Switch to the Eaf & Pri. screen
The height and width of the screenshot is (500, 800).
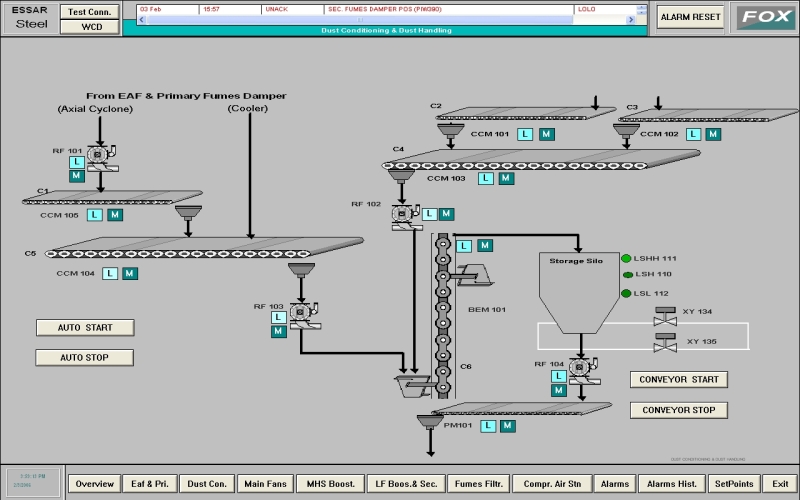pos(149,484)
